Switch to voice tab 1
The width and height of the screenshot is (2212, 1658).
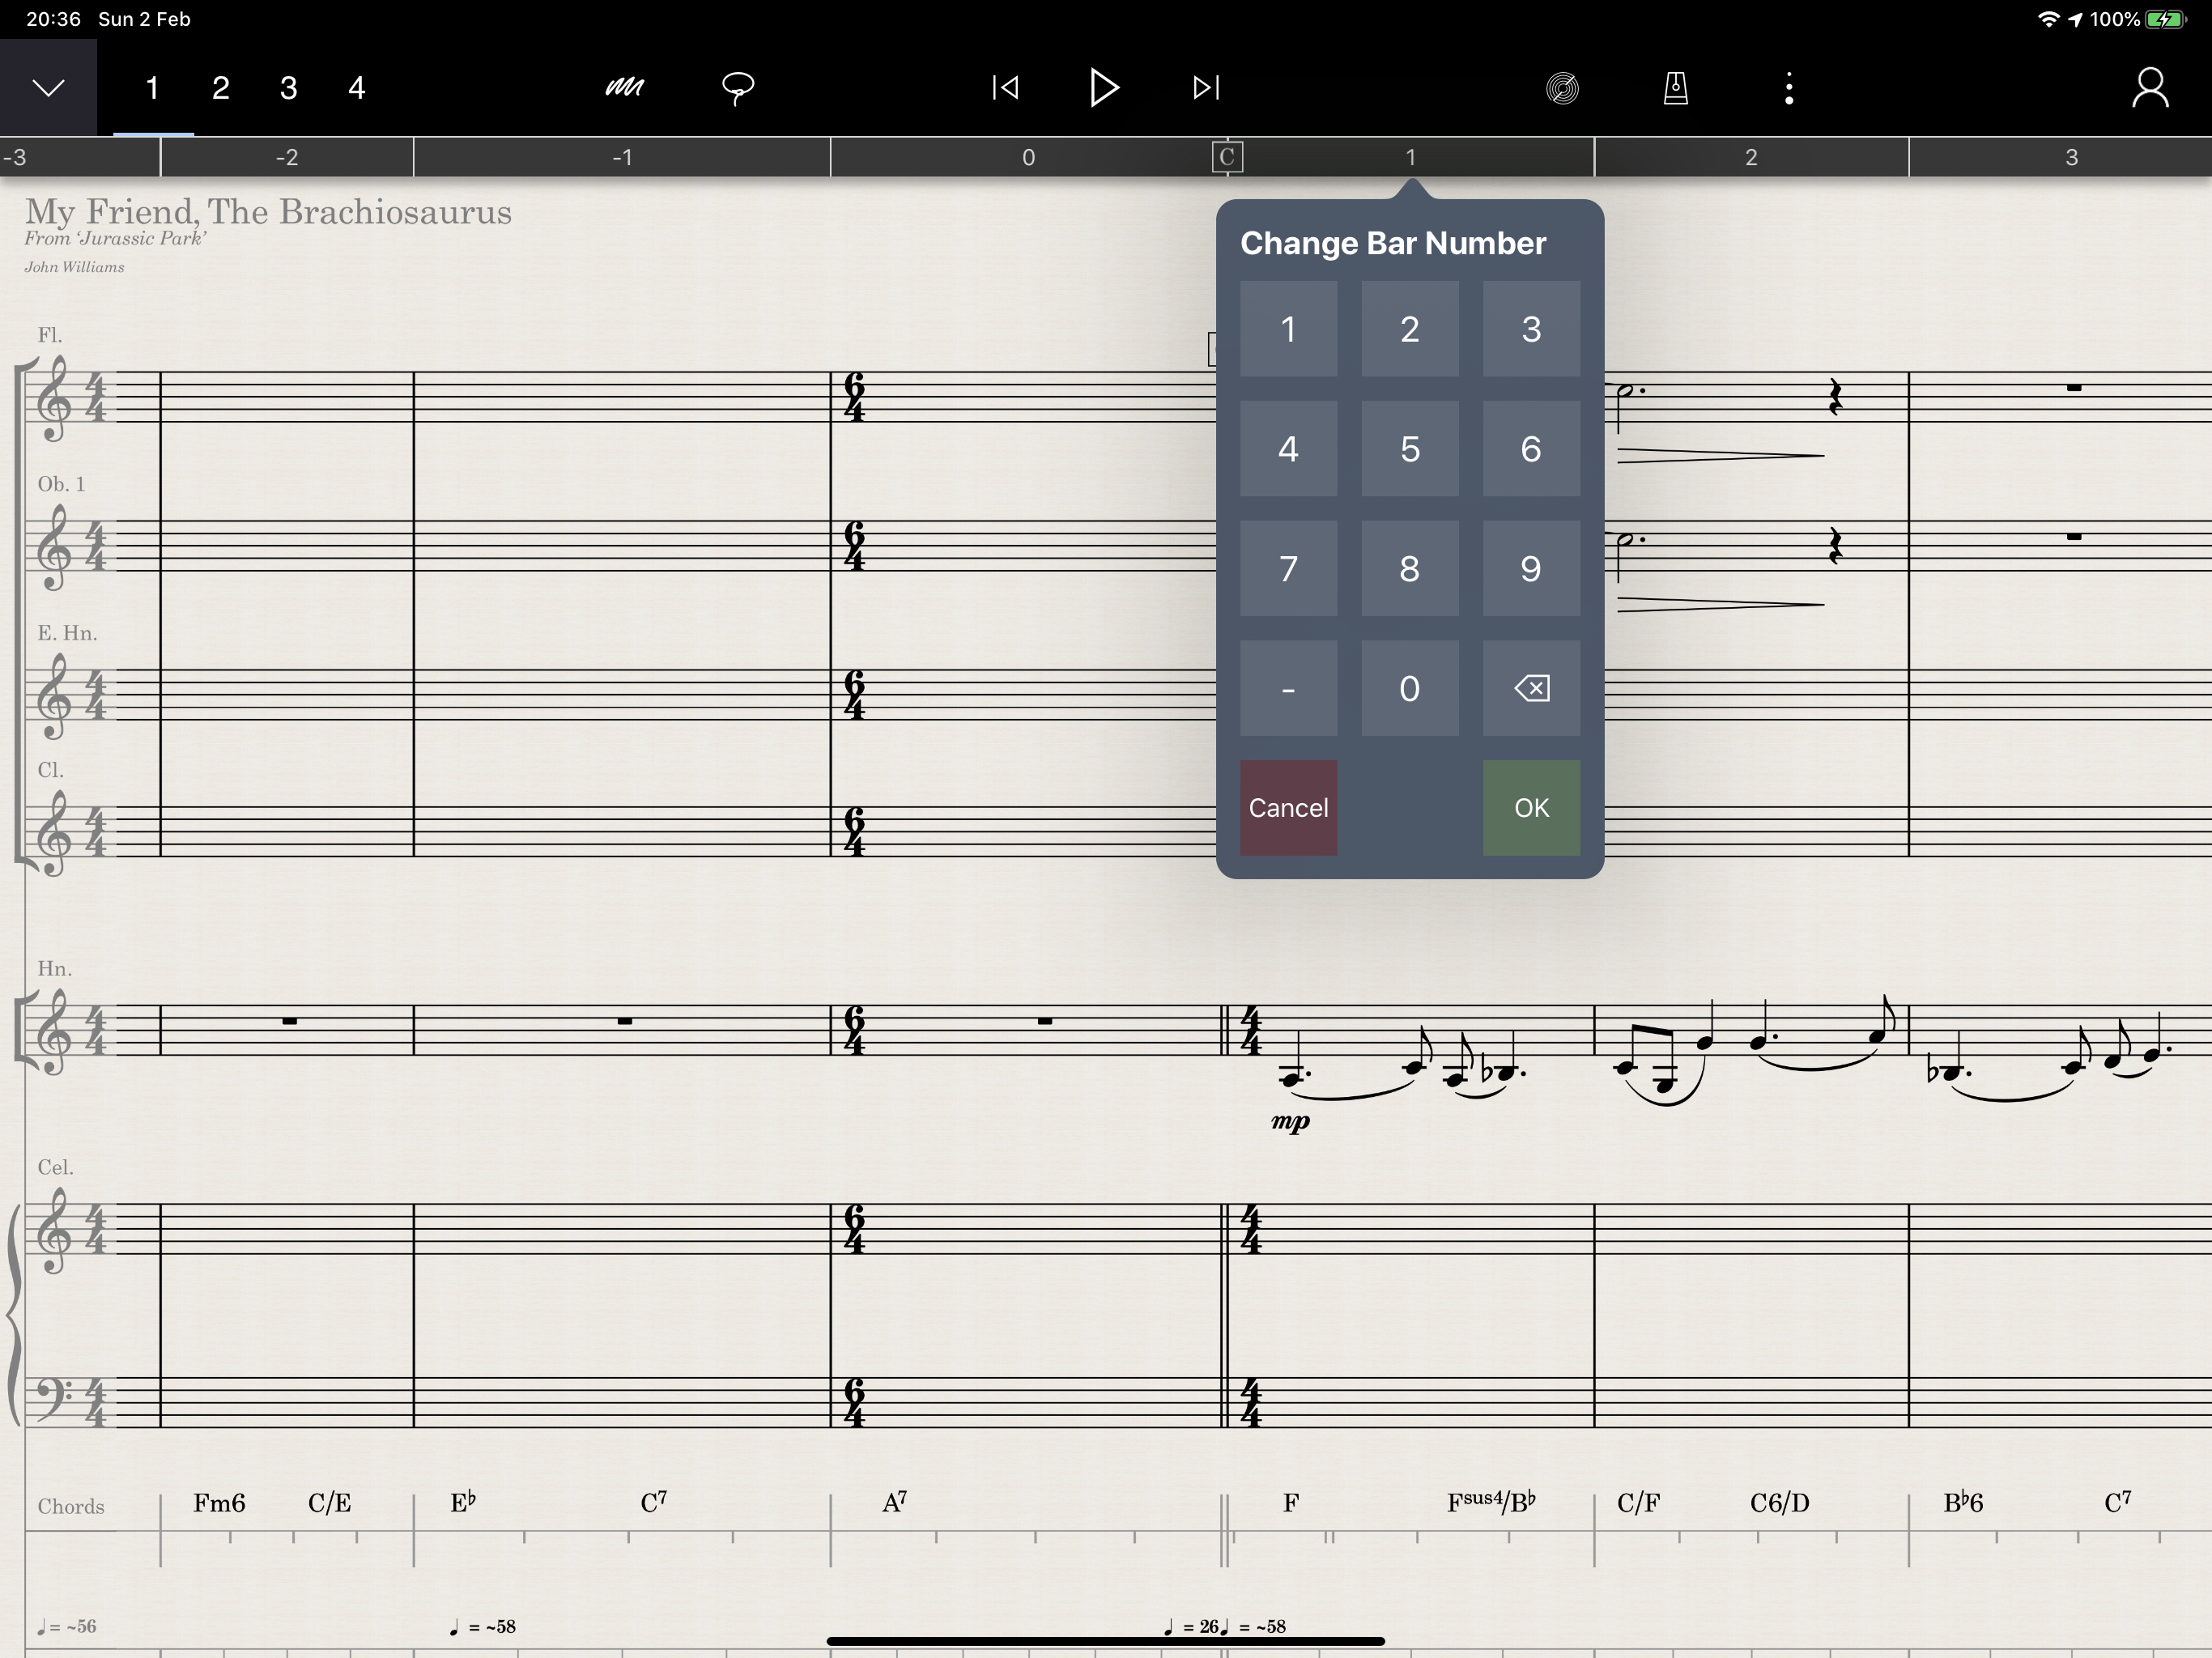[x=152, y=88]
